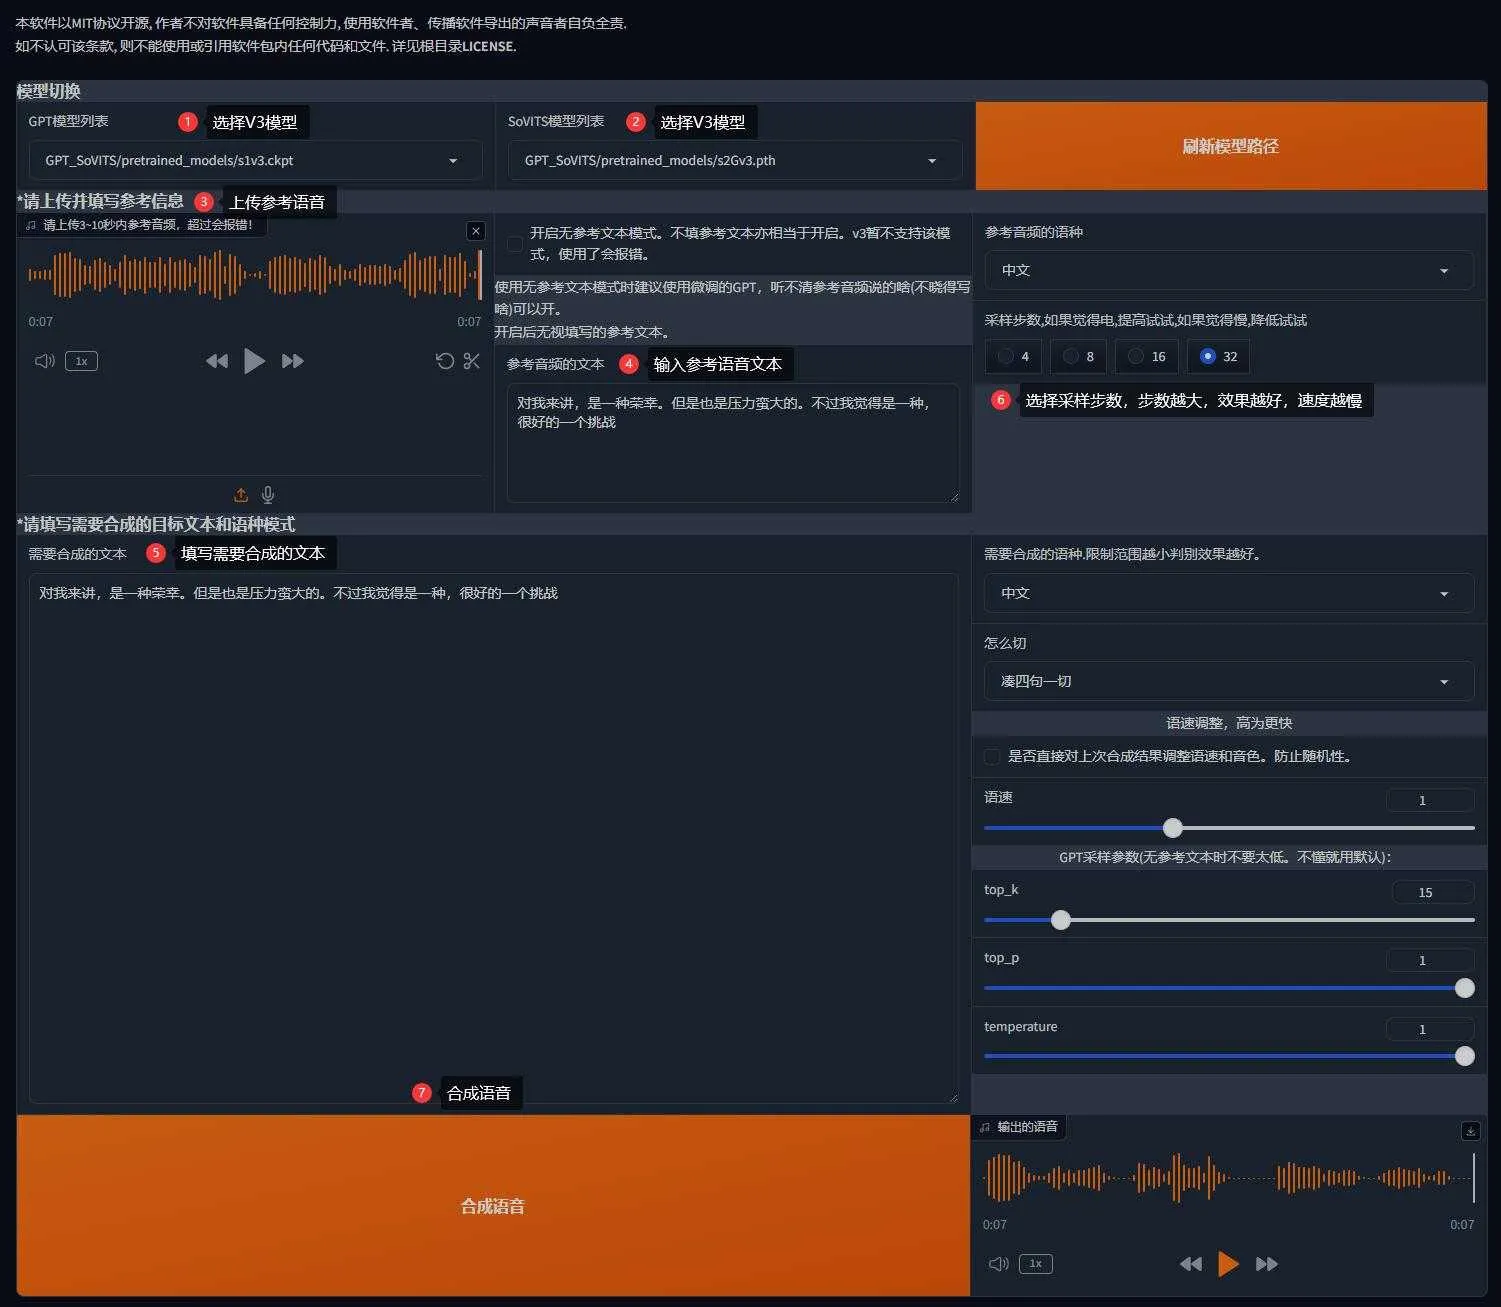1501x1307 pixels.
Task: Click the microphone record icon under reference audio
Action: tap(268, 495)
